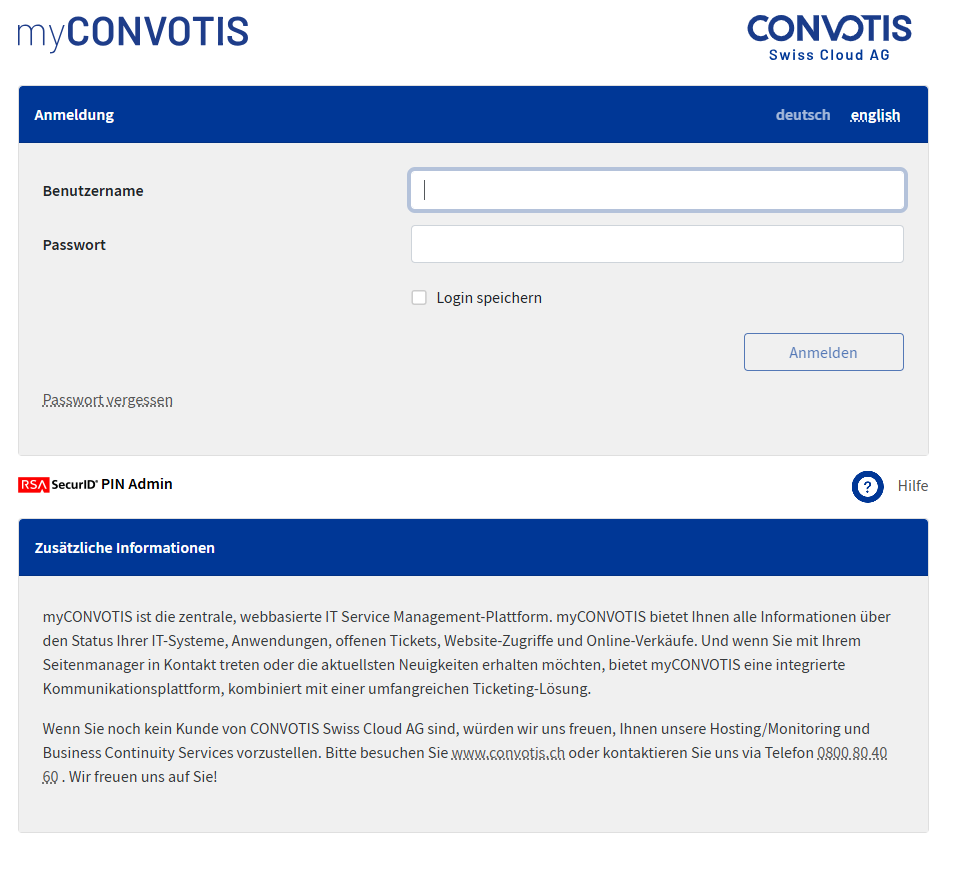Viewport: 979px width, 872px height.
Task: Click the phone number 0800 80 40 60
Action: 851,753
